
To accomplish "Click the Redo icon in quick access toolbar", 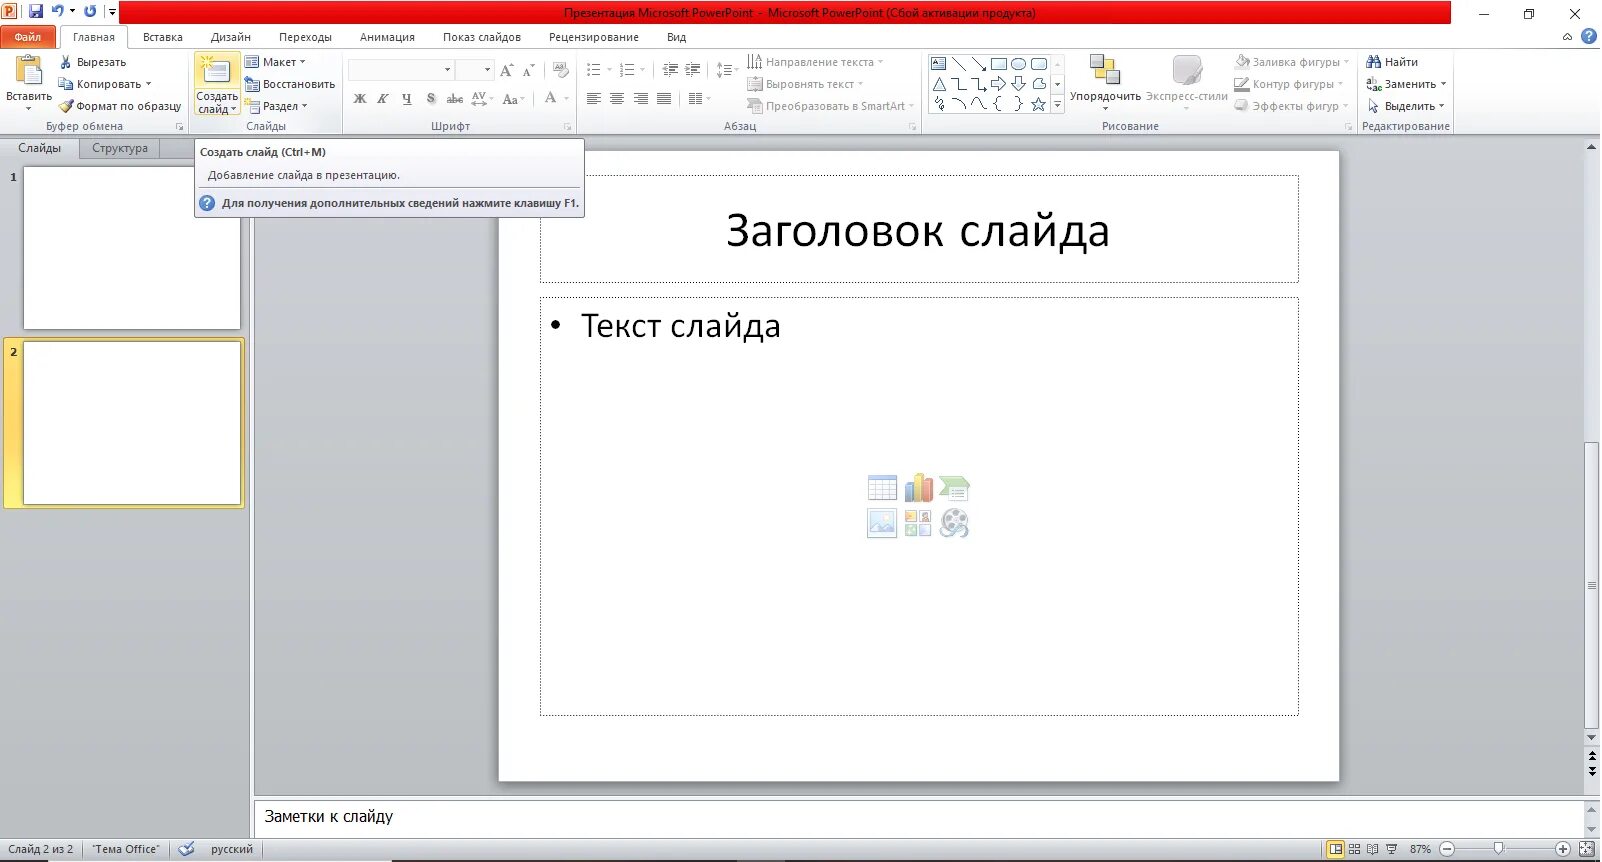I will 90,12.
